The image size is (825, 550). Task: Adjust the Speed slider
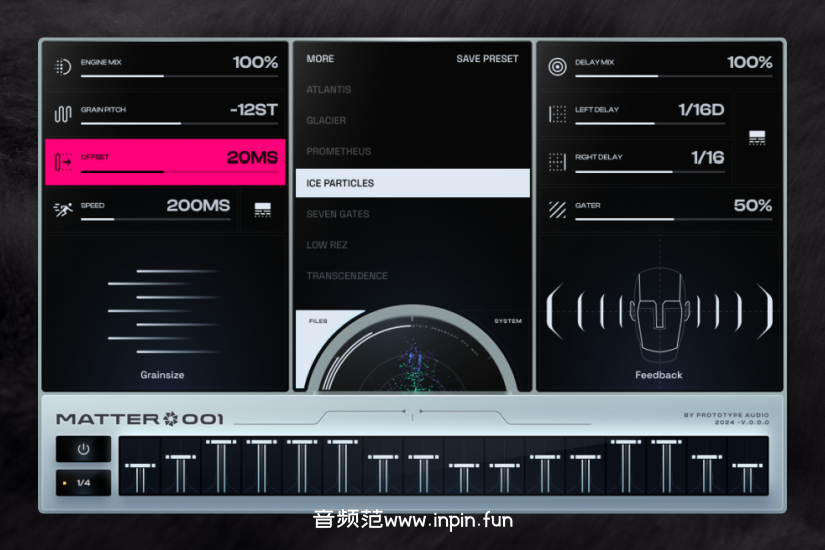click(156, 219)
